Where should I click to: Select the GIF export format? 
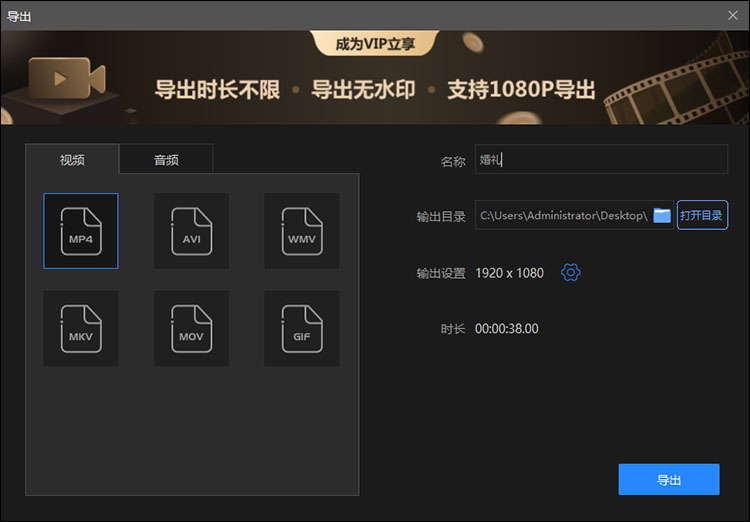pos(302,328)
